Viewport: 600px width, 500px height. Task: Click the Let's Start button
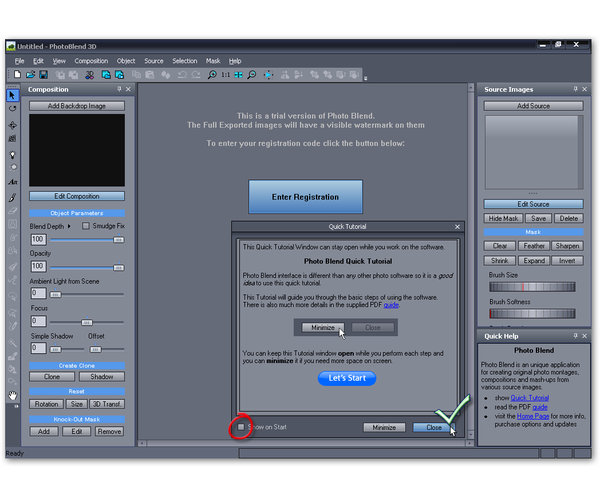[347, 378]
